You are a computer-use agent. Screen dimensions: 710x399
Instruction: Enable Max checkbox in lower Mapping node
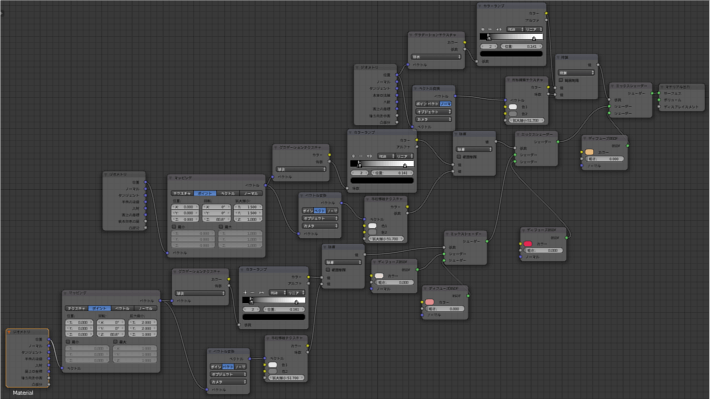coord(115,341)
